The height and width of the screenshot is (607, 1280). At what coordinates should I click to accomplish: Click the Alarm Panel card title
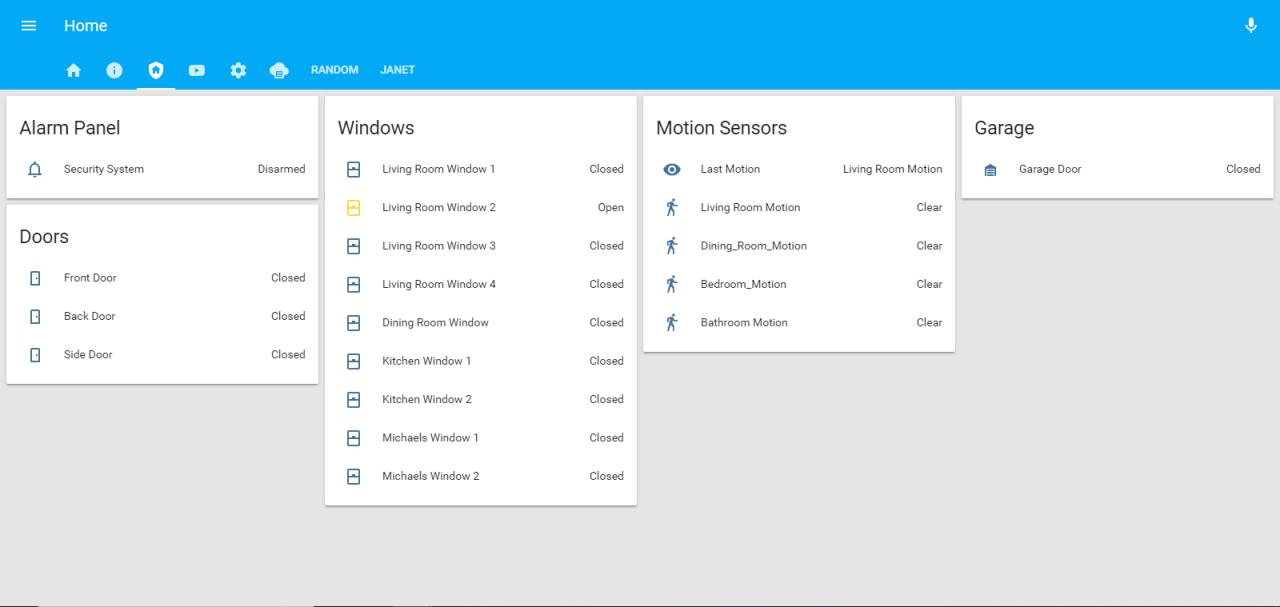pos(70,128)
